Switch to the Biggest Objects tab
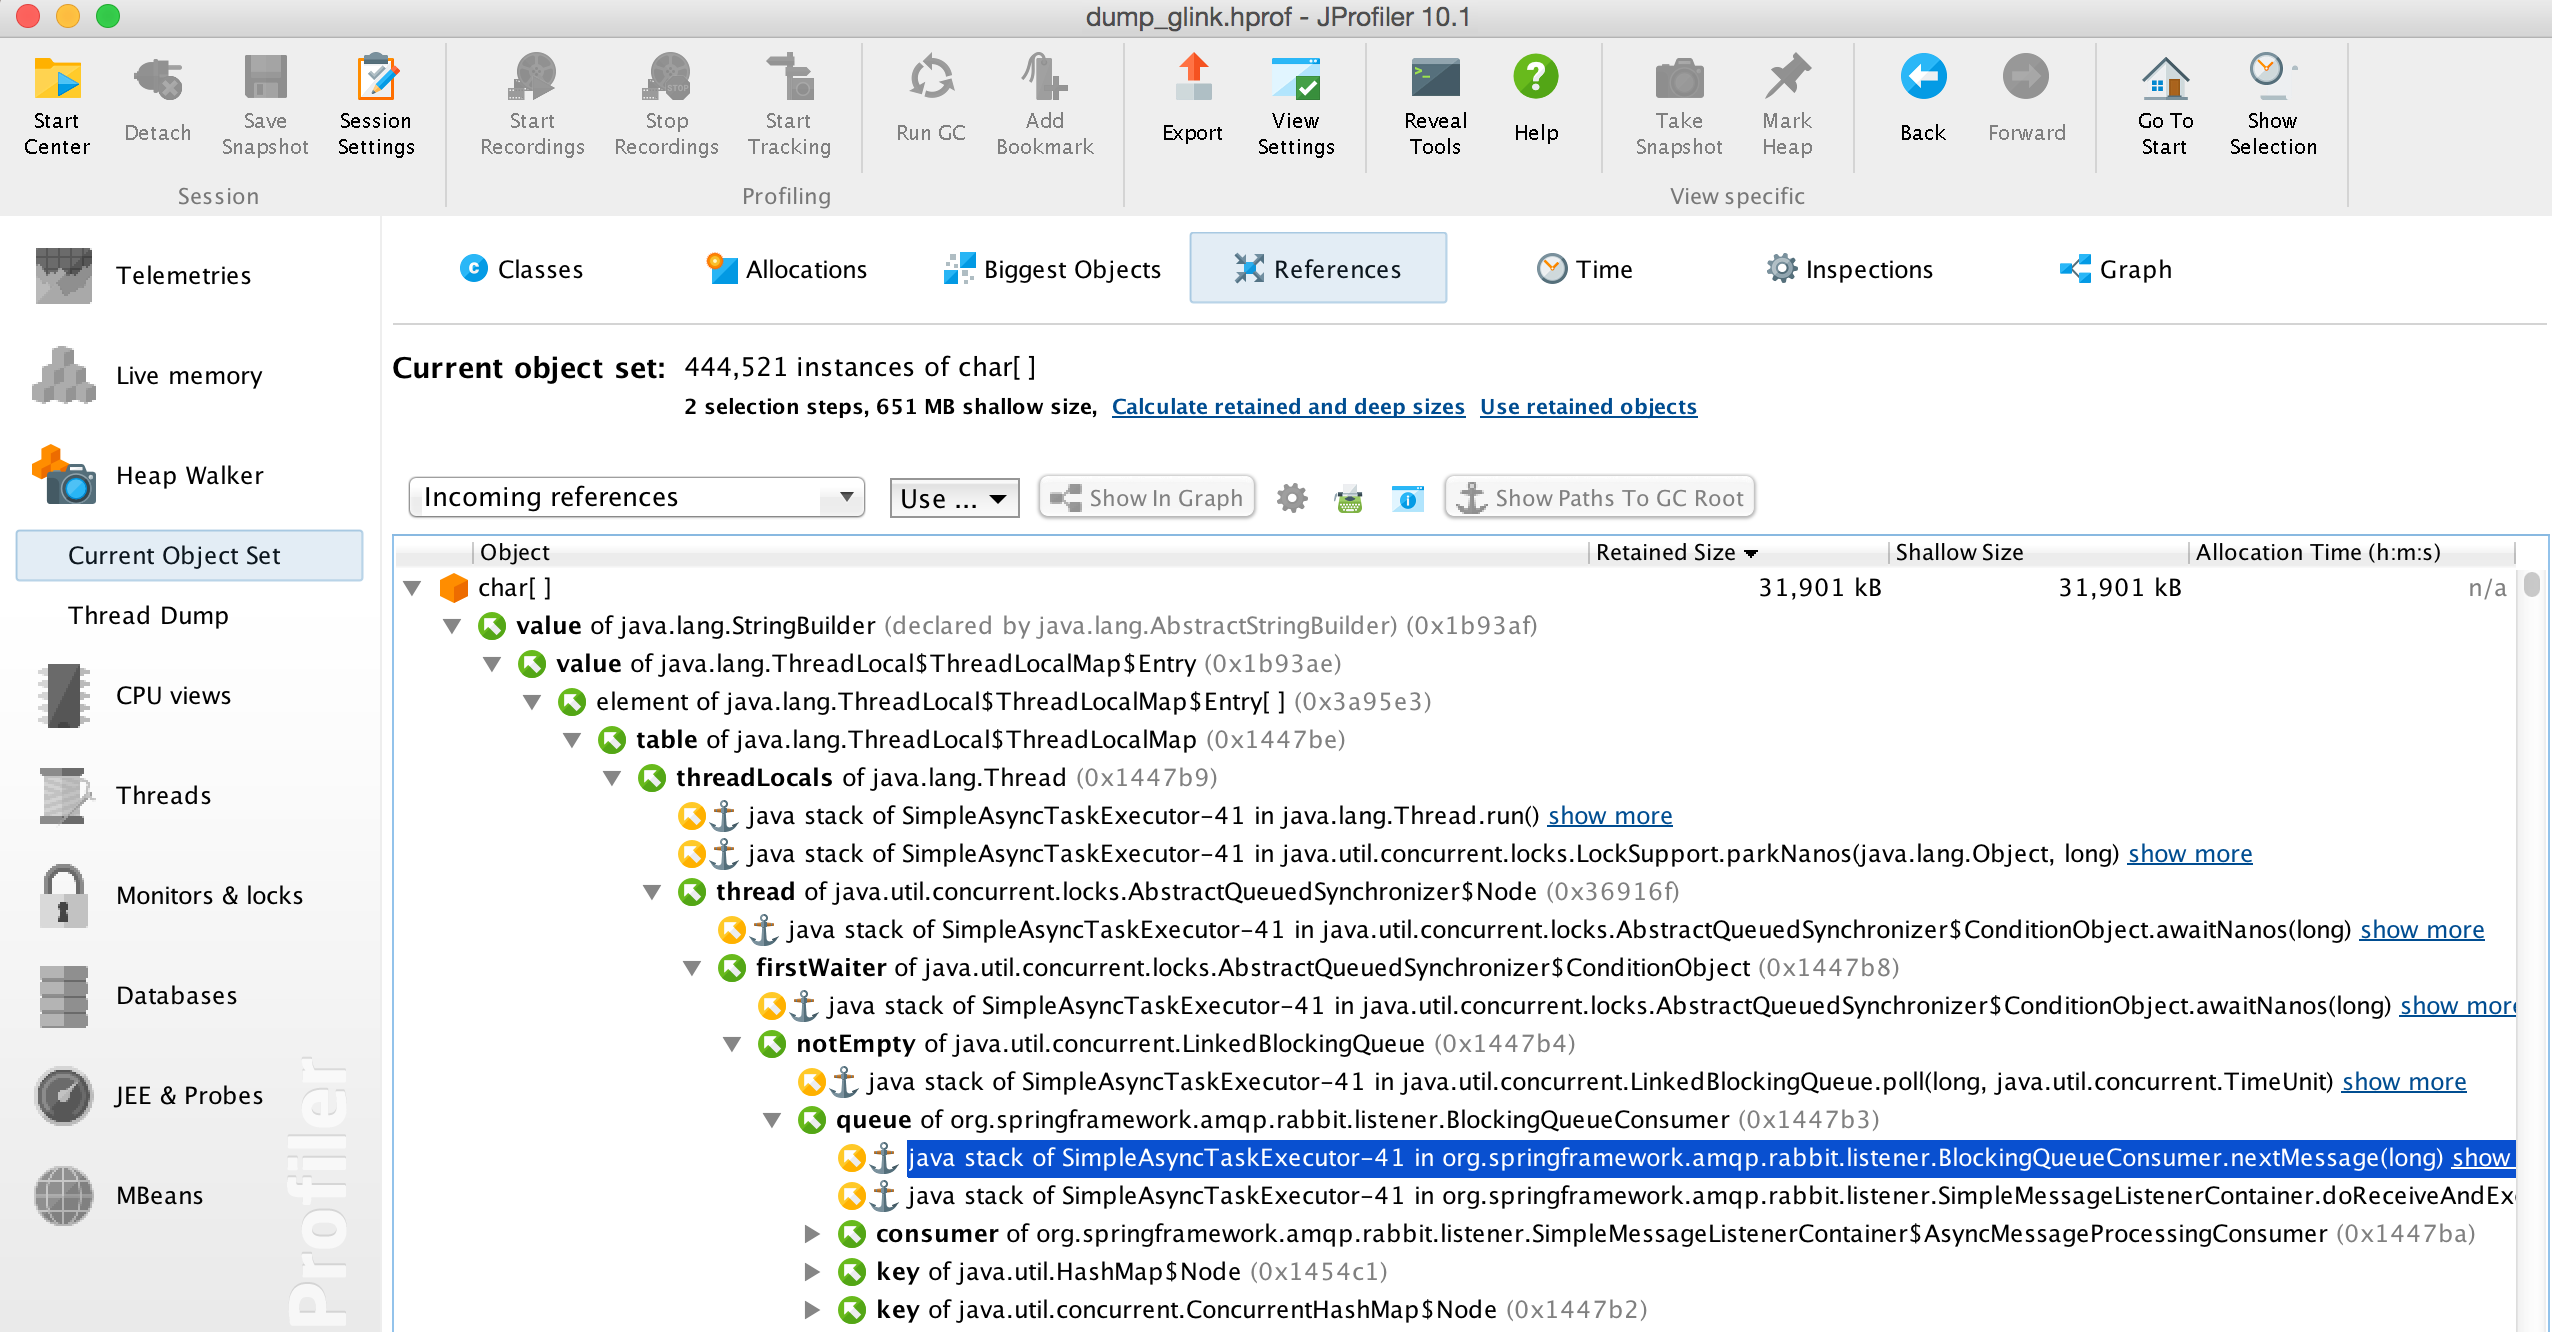The height and width of the screenshot is (1332, 2552). (1052, 269)
